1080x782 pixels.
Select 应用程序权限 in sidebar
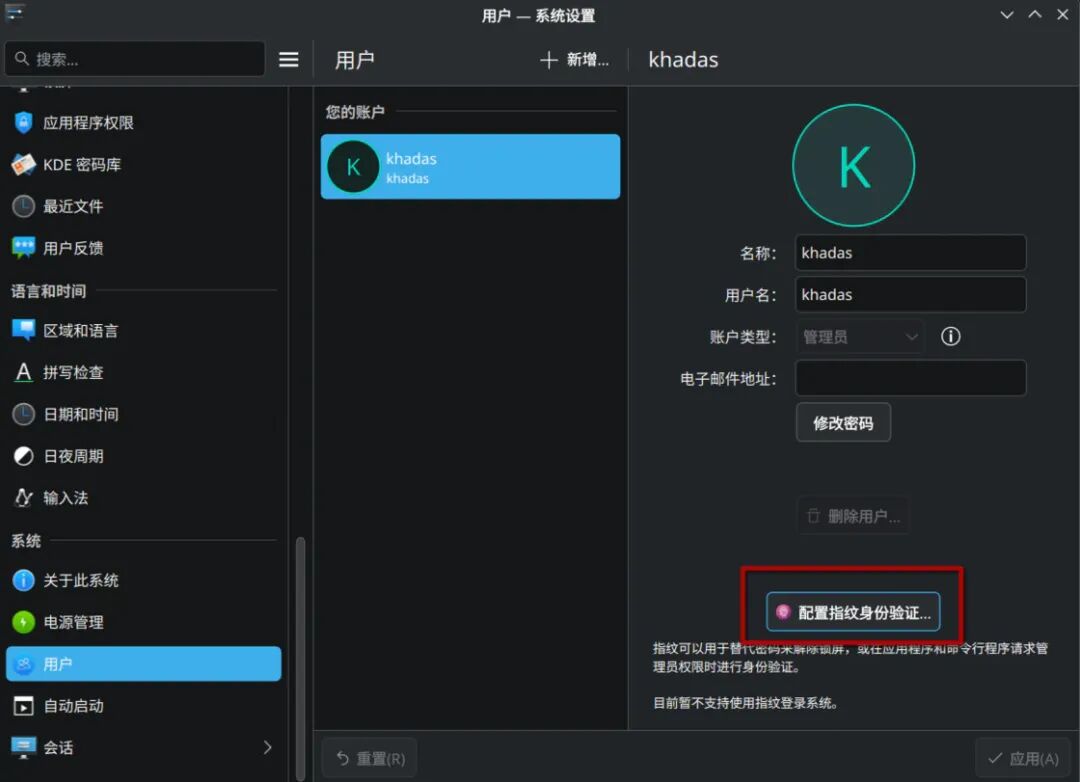tap(143, 123)
